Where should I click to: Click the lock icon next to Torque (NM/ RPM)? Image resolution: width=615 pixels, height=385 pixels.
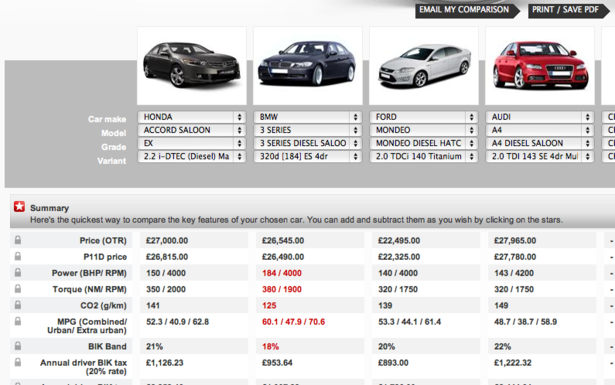click(x=18, y=289)
